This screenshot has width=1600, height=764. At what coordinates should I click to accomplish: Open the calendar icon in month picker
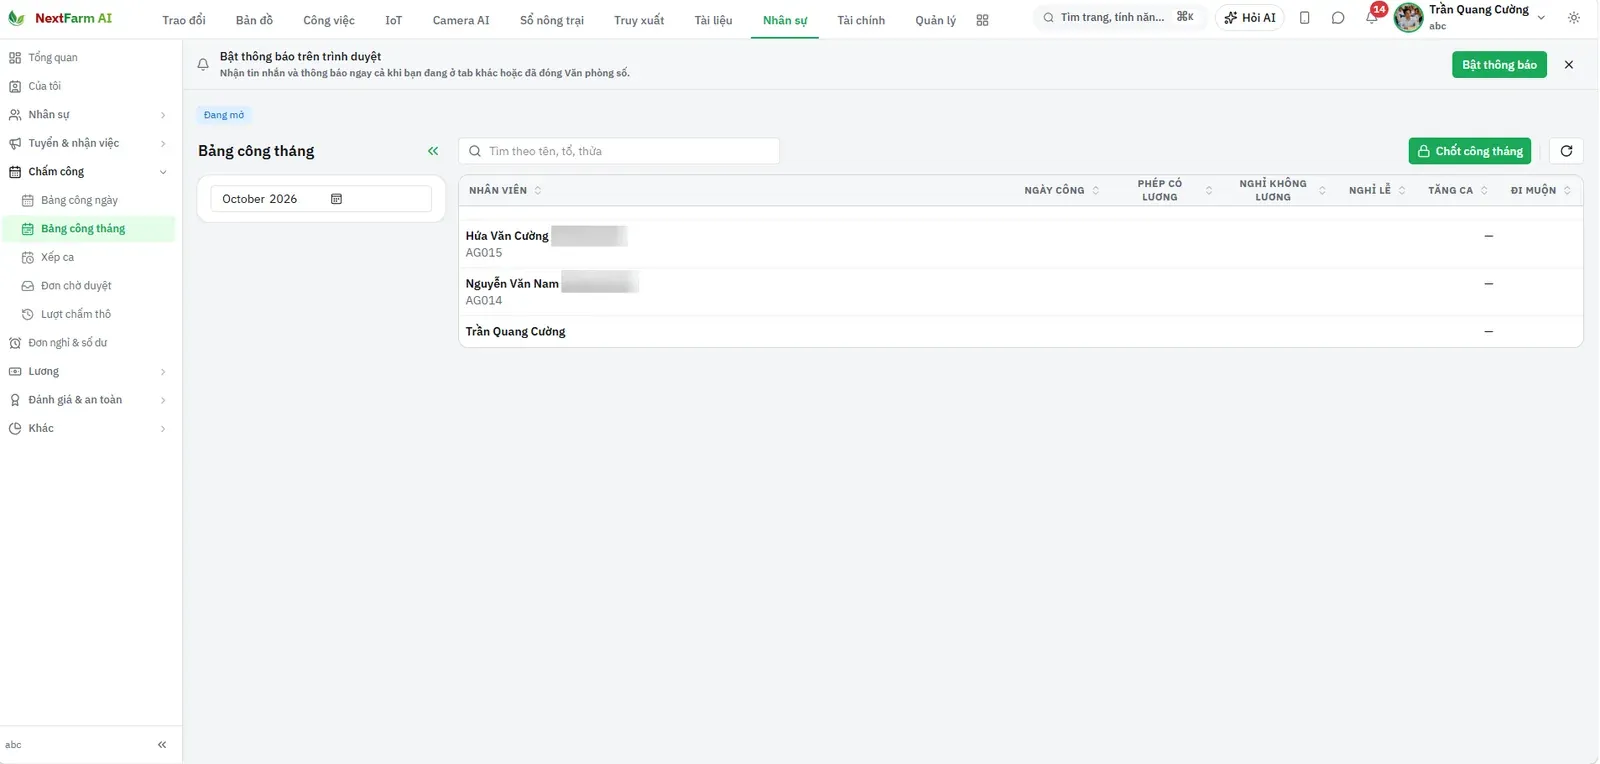coord(336,199)
